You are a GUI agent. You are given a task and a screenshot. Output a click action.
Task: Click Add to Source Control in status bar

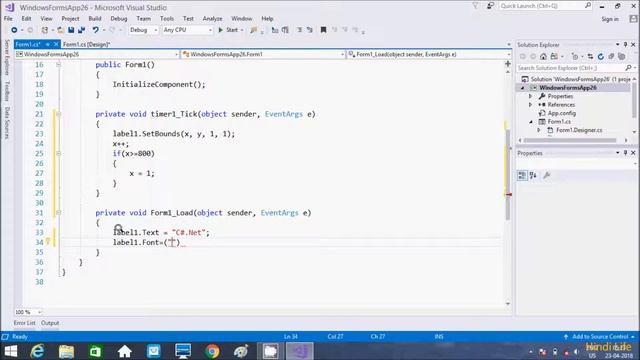click(x=600, y=337)
